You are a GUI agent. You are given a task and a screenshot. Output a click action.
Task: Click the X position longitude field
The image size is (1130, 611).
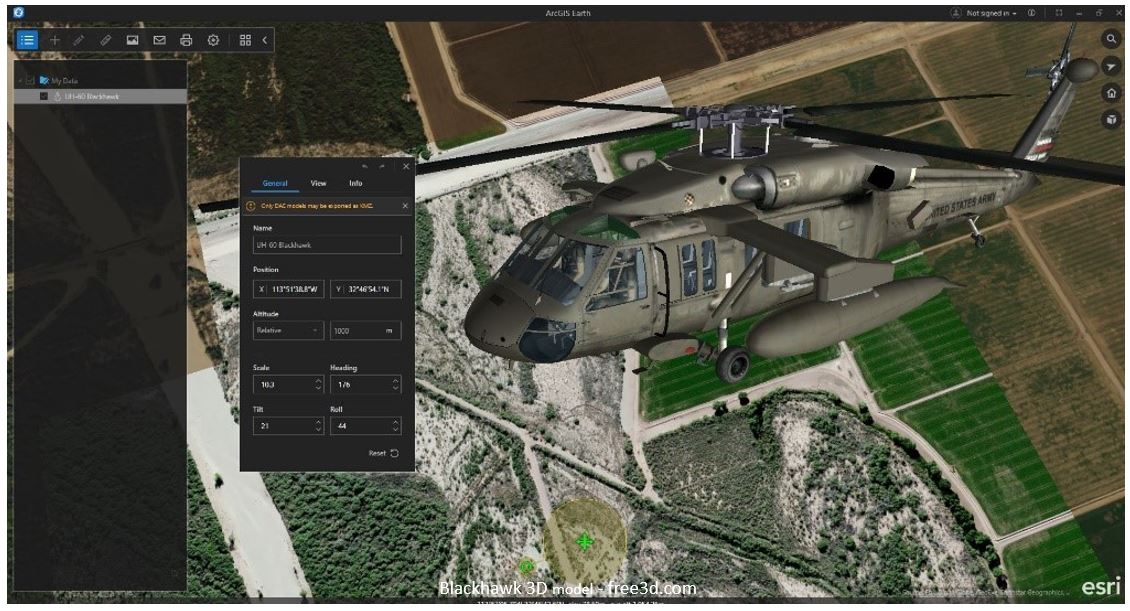[x=288, y=289]
